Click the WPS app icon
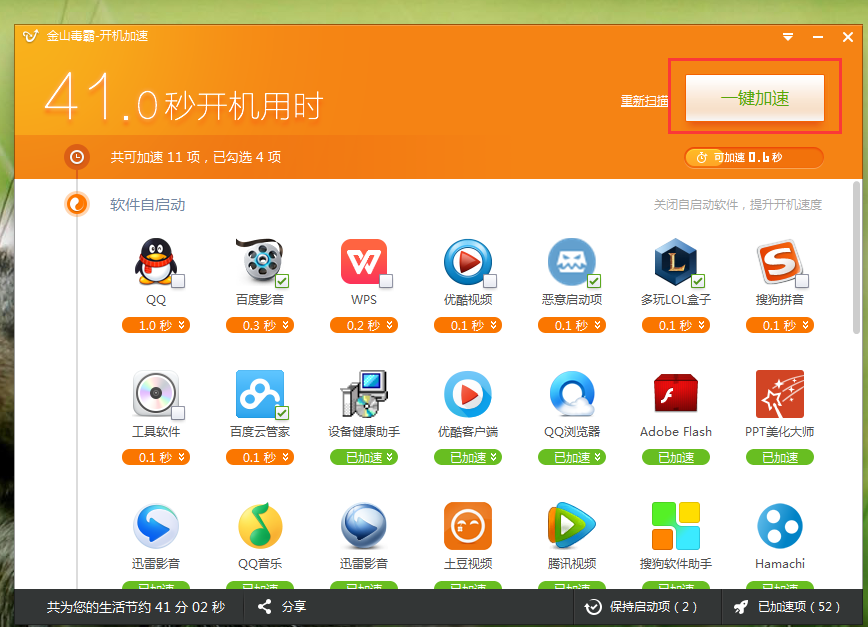 (364, 261)
